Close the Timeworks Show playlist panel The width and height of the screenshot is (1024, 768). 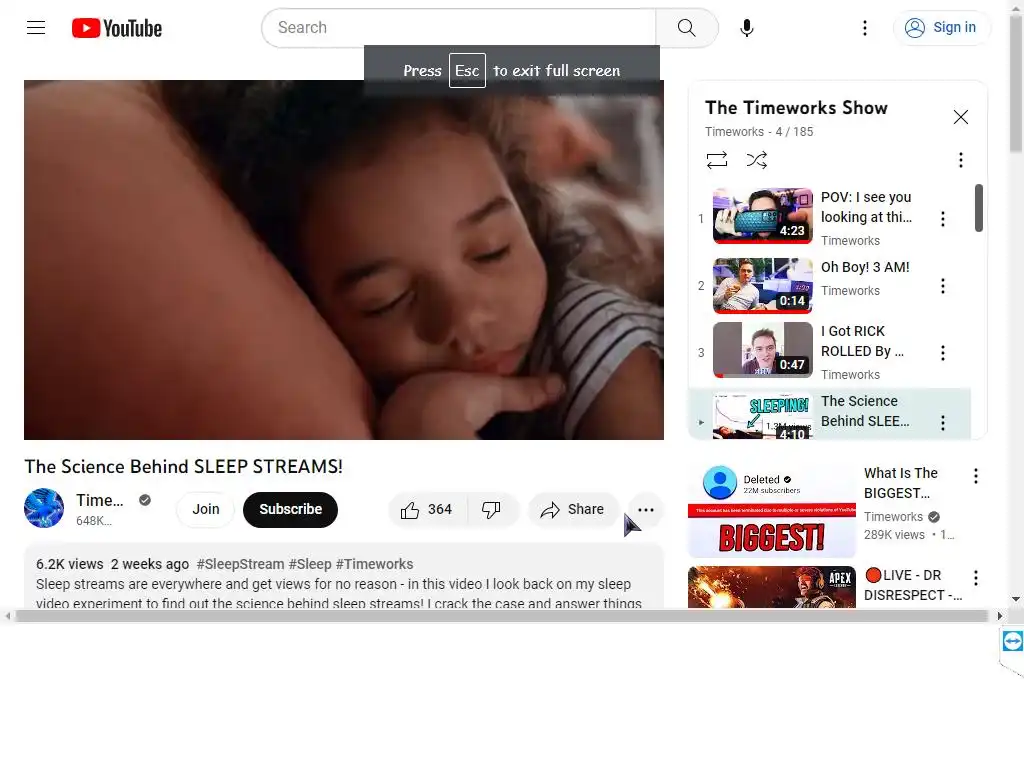(960, 117)
